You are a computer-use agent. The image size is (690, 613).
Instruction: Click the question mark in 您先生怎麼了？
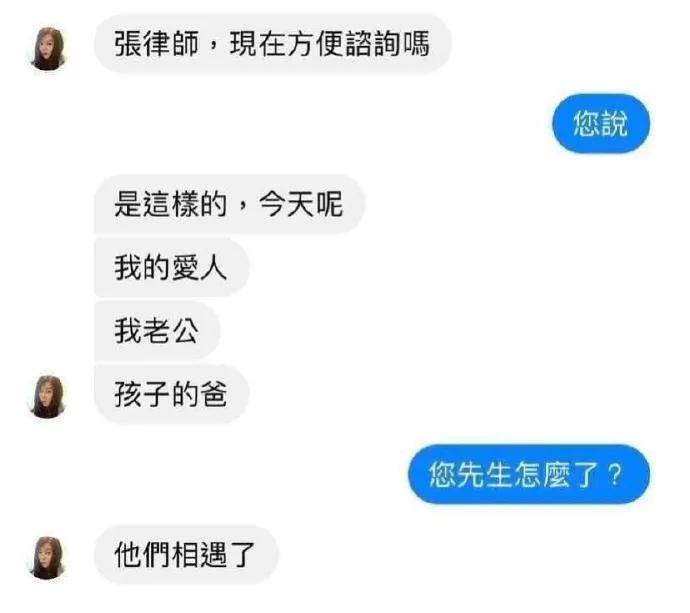click(x=615, y=474)
